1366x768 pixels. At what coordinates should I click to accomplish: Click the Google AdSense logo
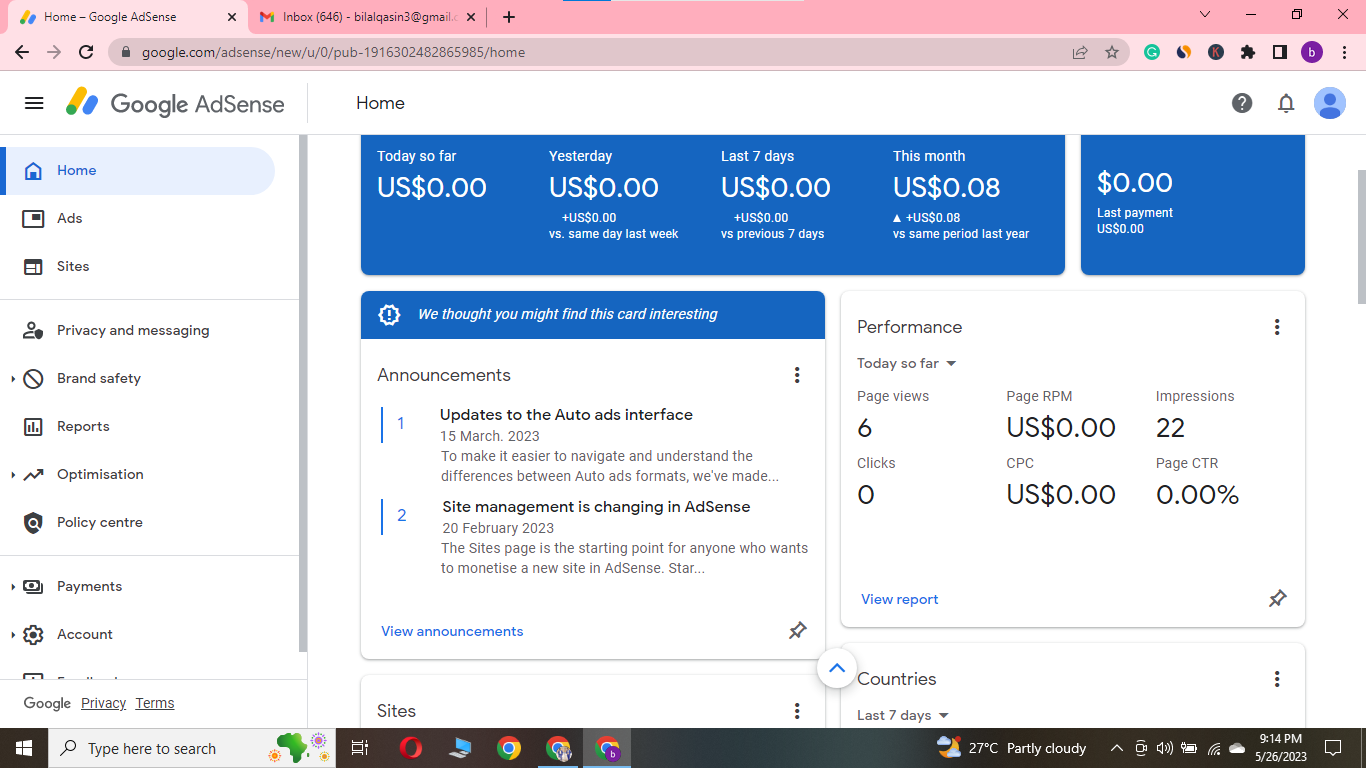pos(175,103)
